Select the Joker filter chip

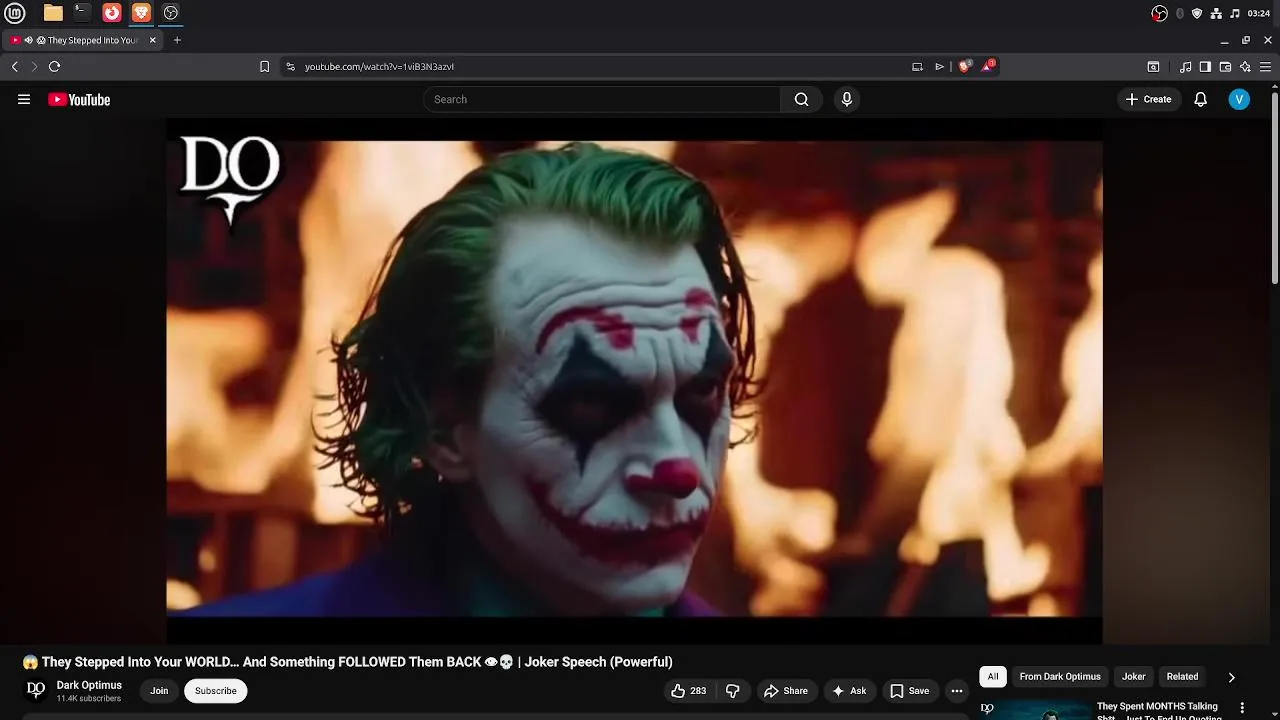click(1134, 677)
